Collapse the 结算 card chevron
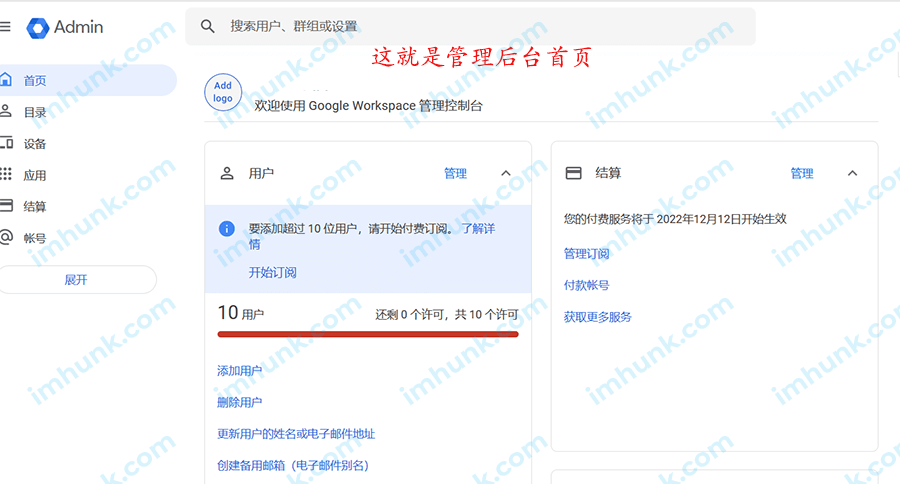This screenshot has height=484, width=900. (852, 173)
